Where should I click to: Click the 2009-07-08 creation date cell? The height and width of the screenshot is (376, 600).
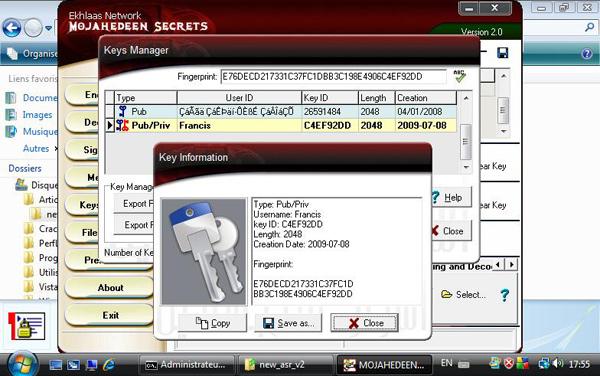coord(426,125)
